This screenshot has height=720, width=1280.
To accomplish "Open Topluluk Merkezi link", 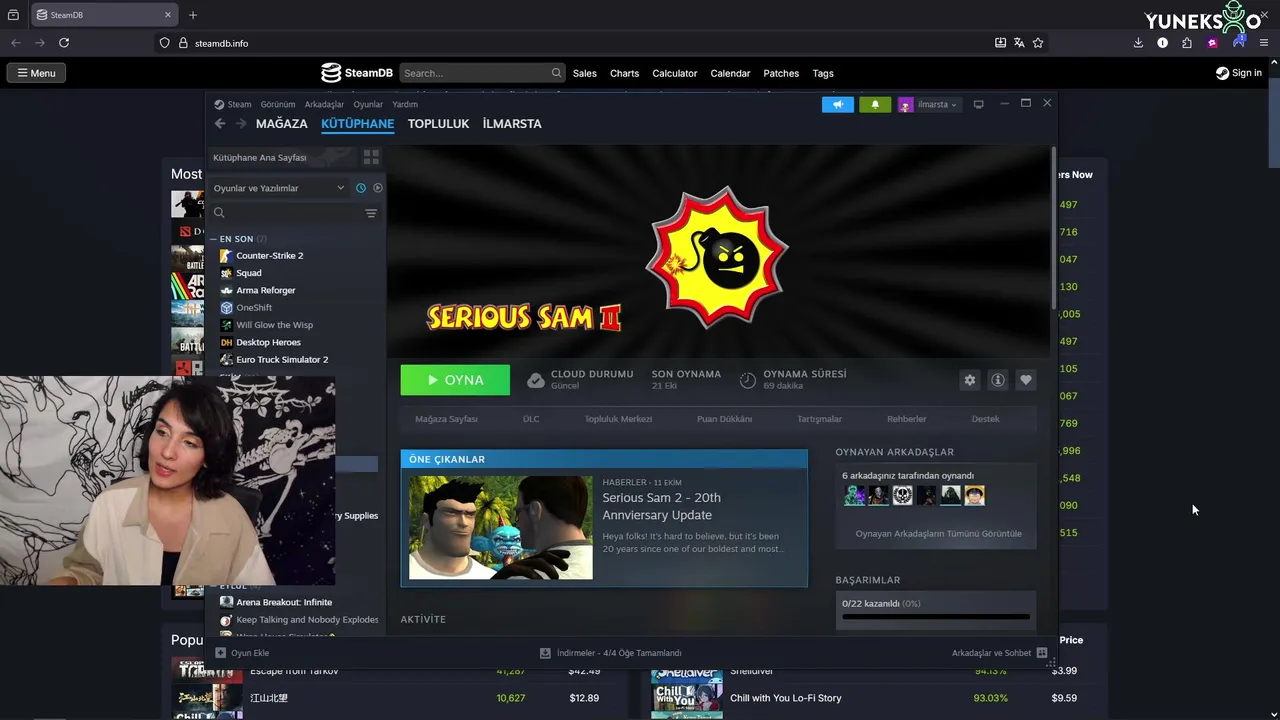I will click(x=618, y=419).
